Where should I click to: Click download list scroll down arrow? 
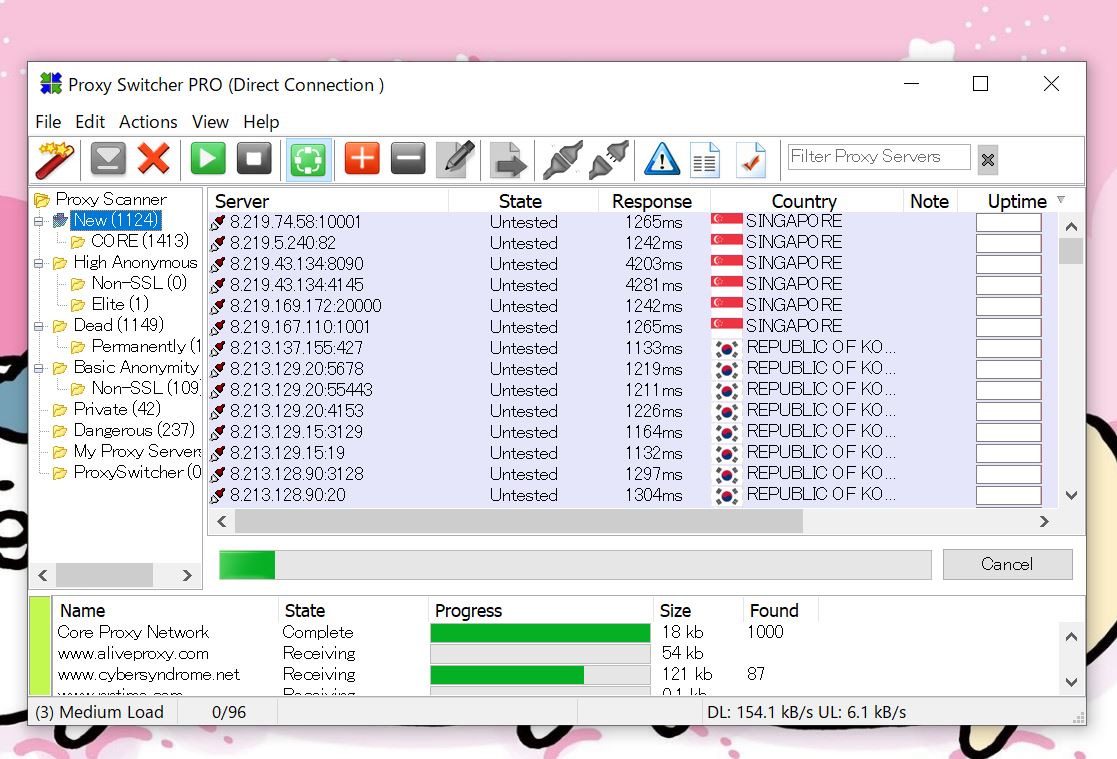pyautogui.click(x=1071, y=682)
